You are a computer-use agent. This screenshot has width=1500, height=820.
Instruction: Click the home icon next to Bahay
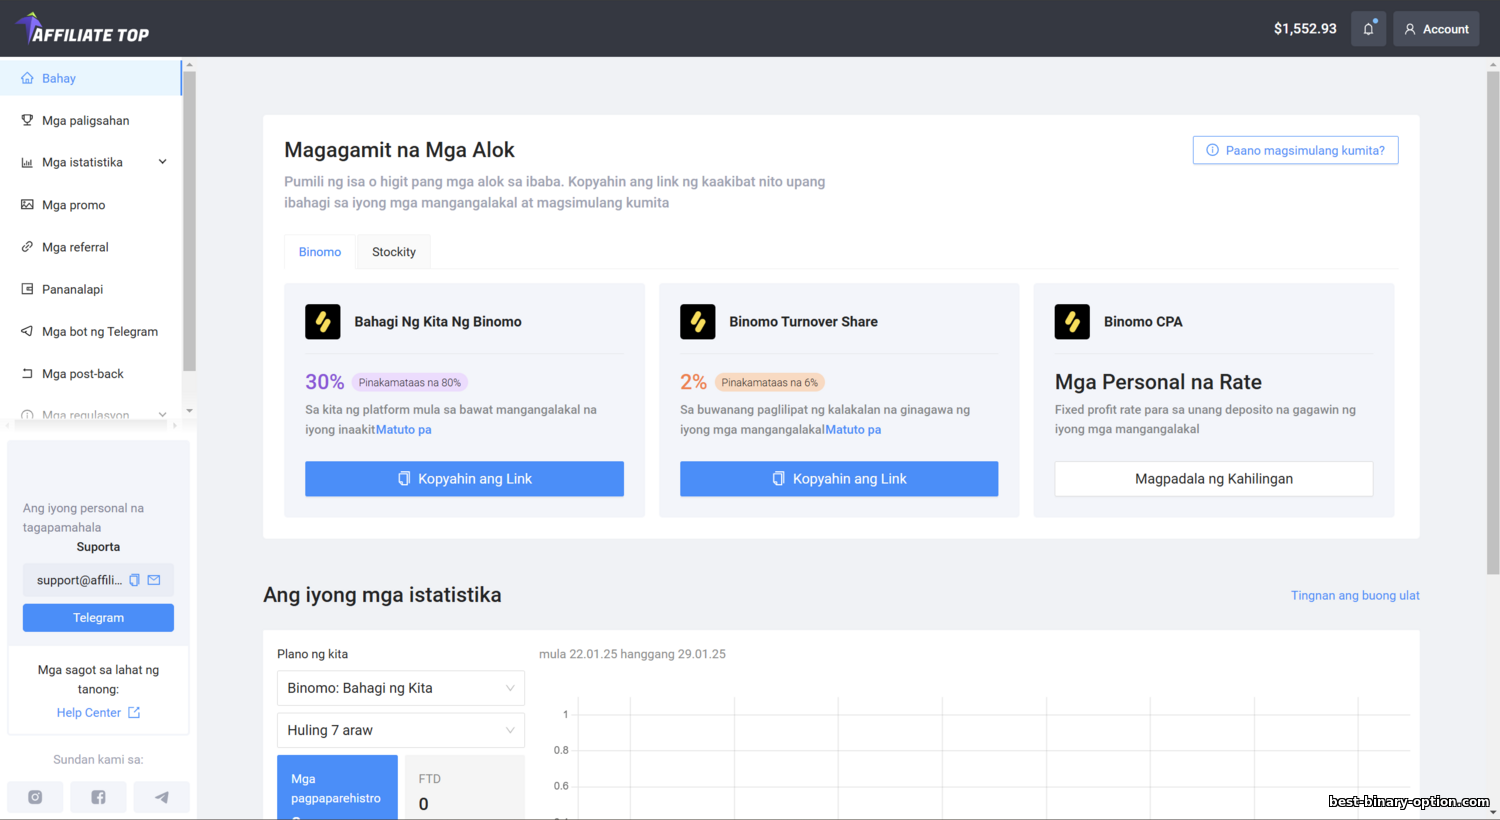(27, 78)
